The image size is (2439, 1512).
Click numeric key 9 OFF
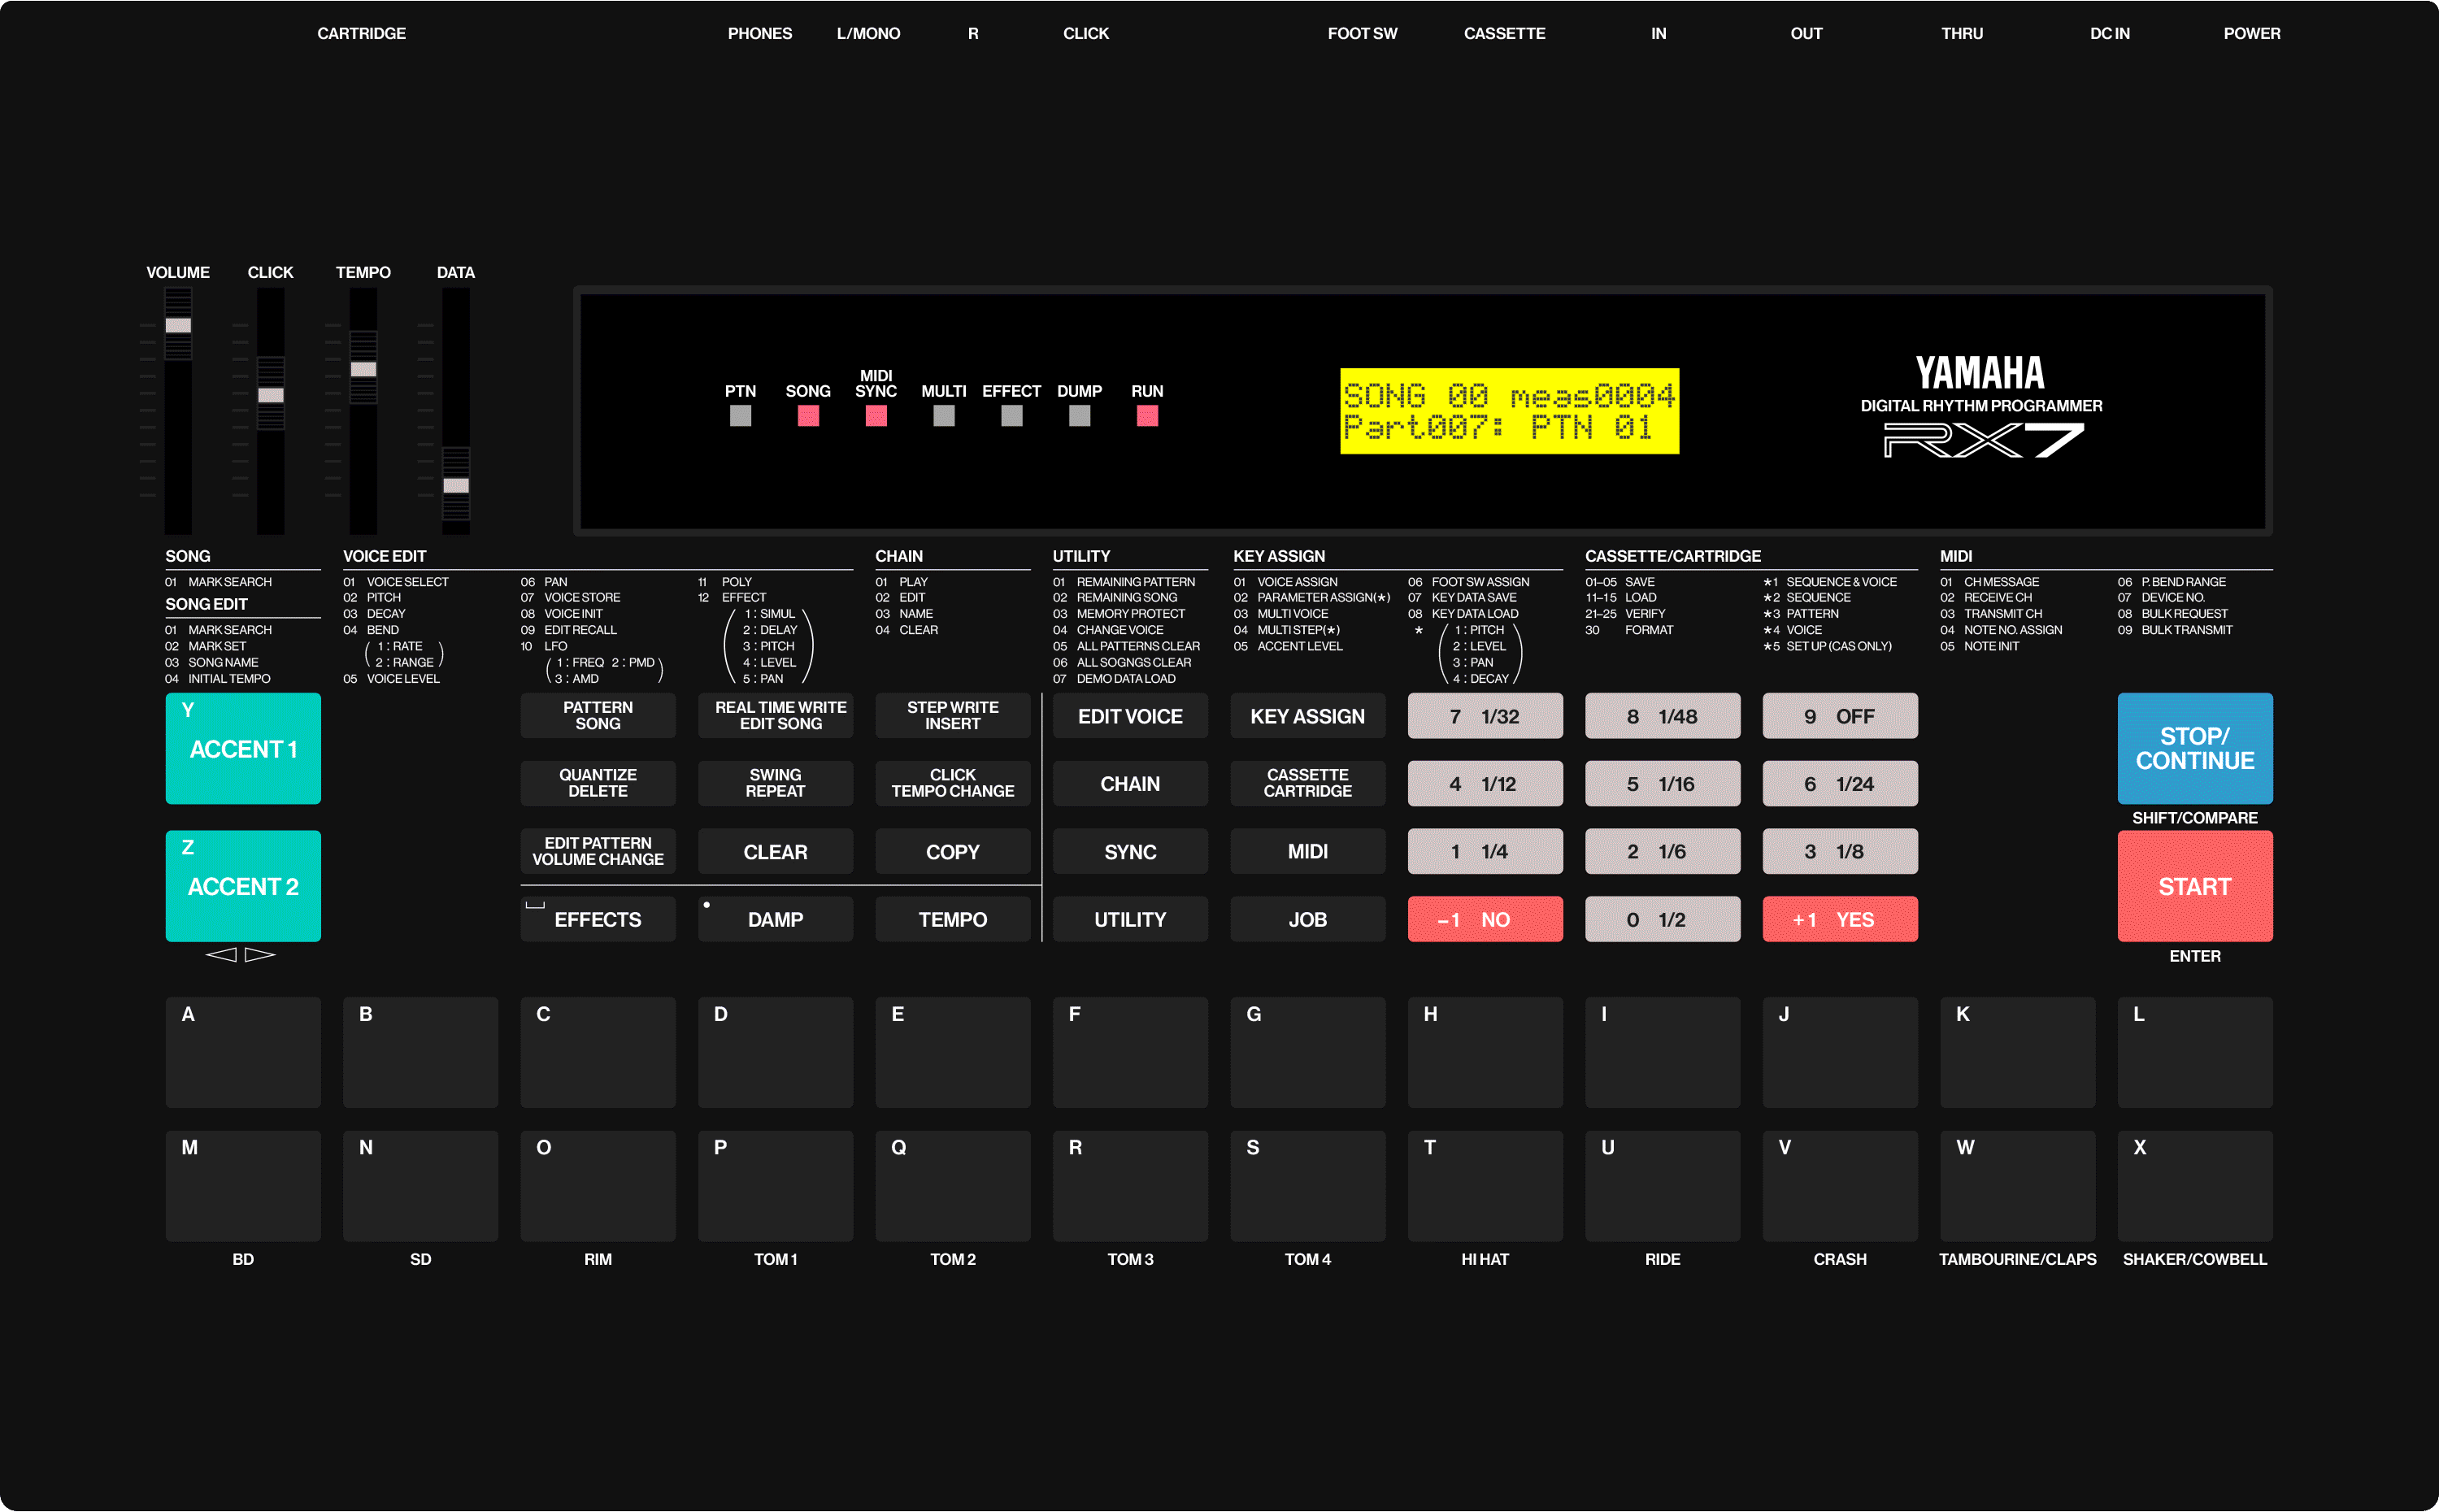point(1840,716)
